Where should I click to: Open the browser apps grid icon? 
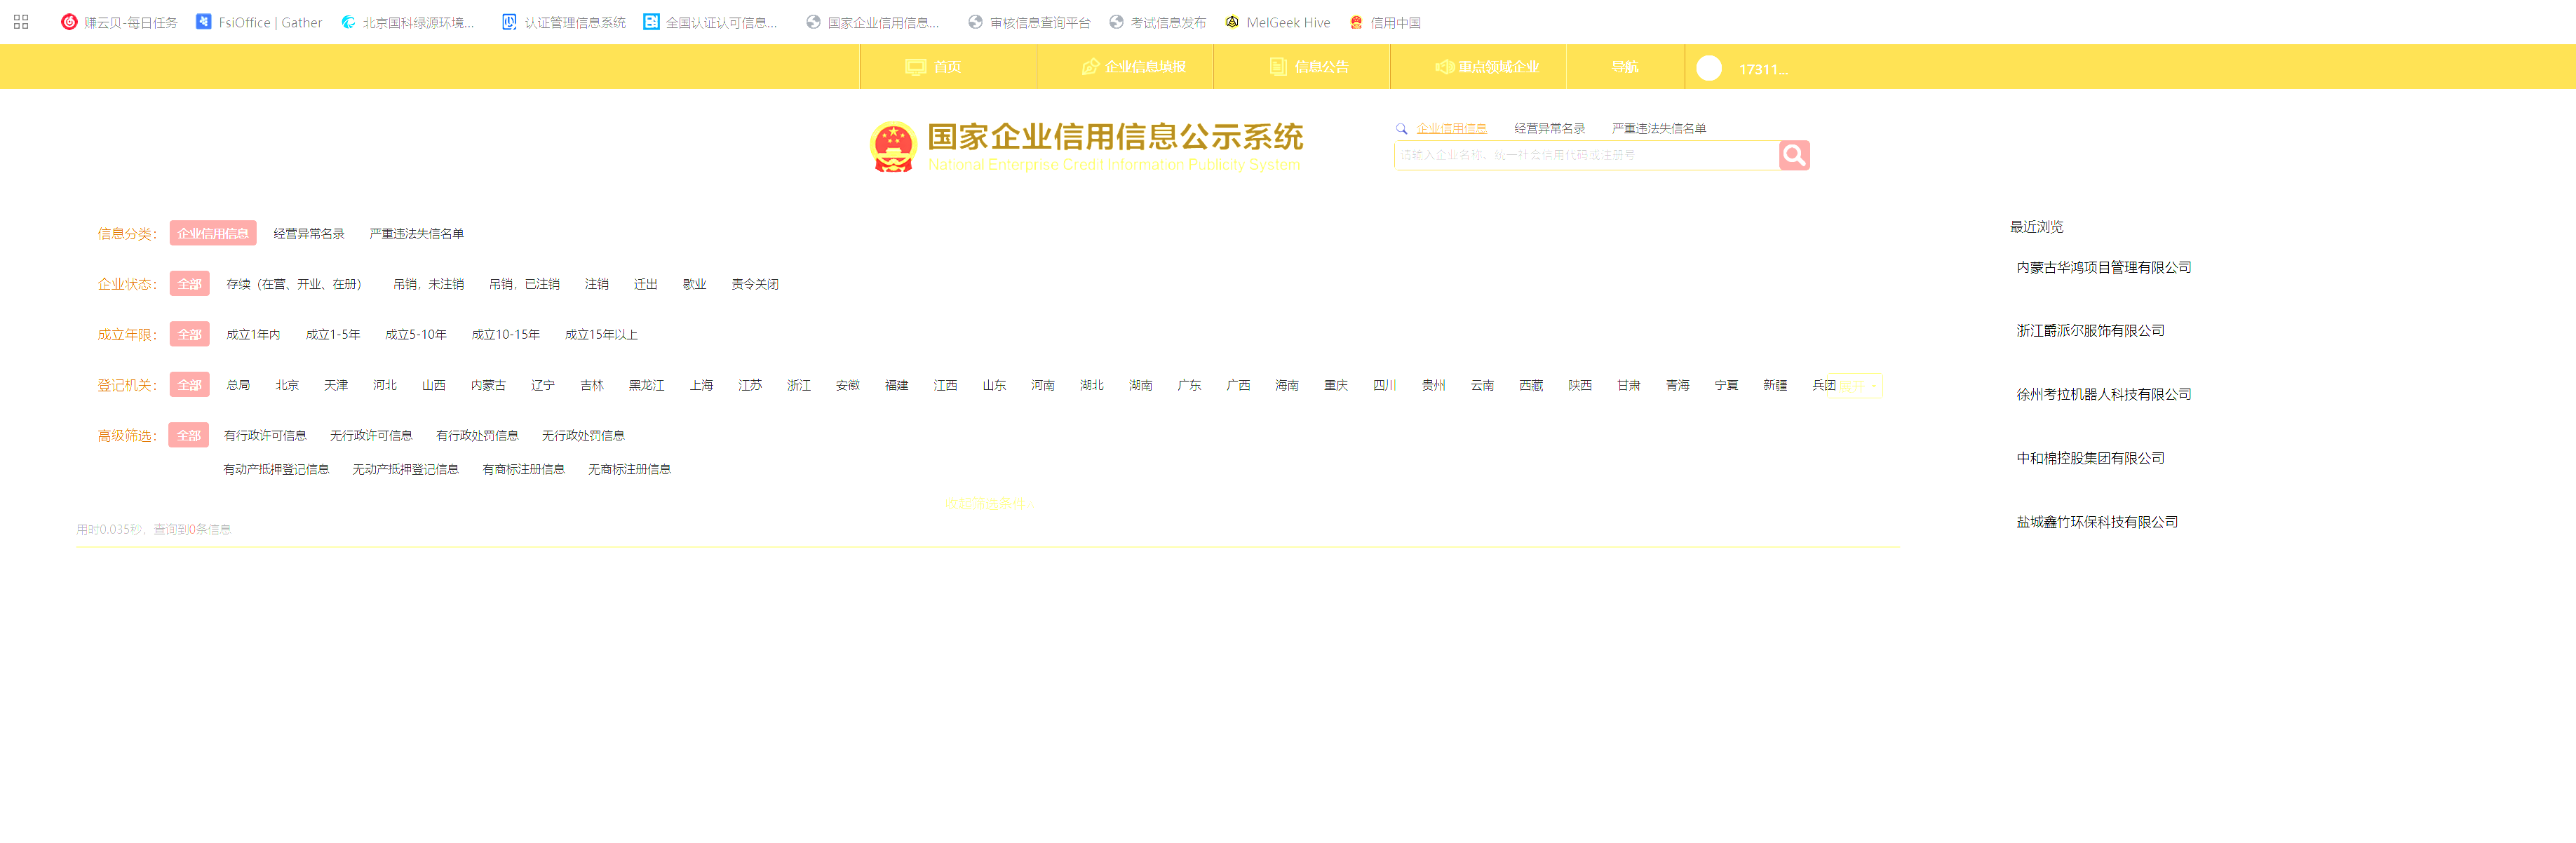[x=21, y=22]
